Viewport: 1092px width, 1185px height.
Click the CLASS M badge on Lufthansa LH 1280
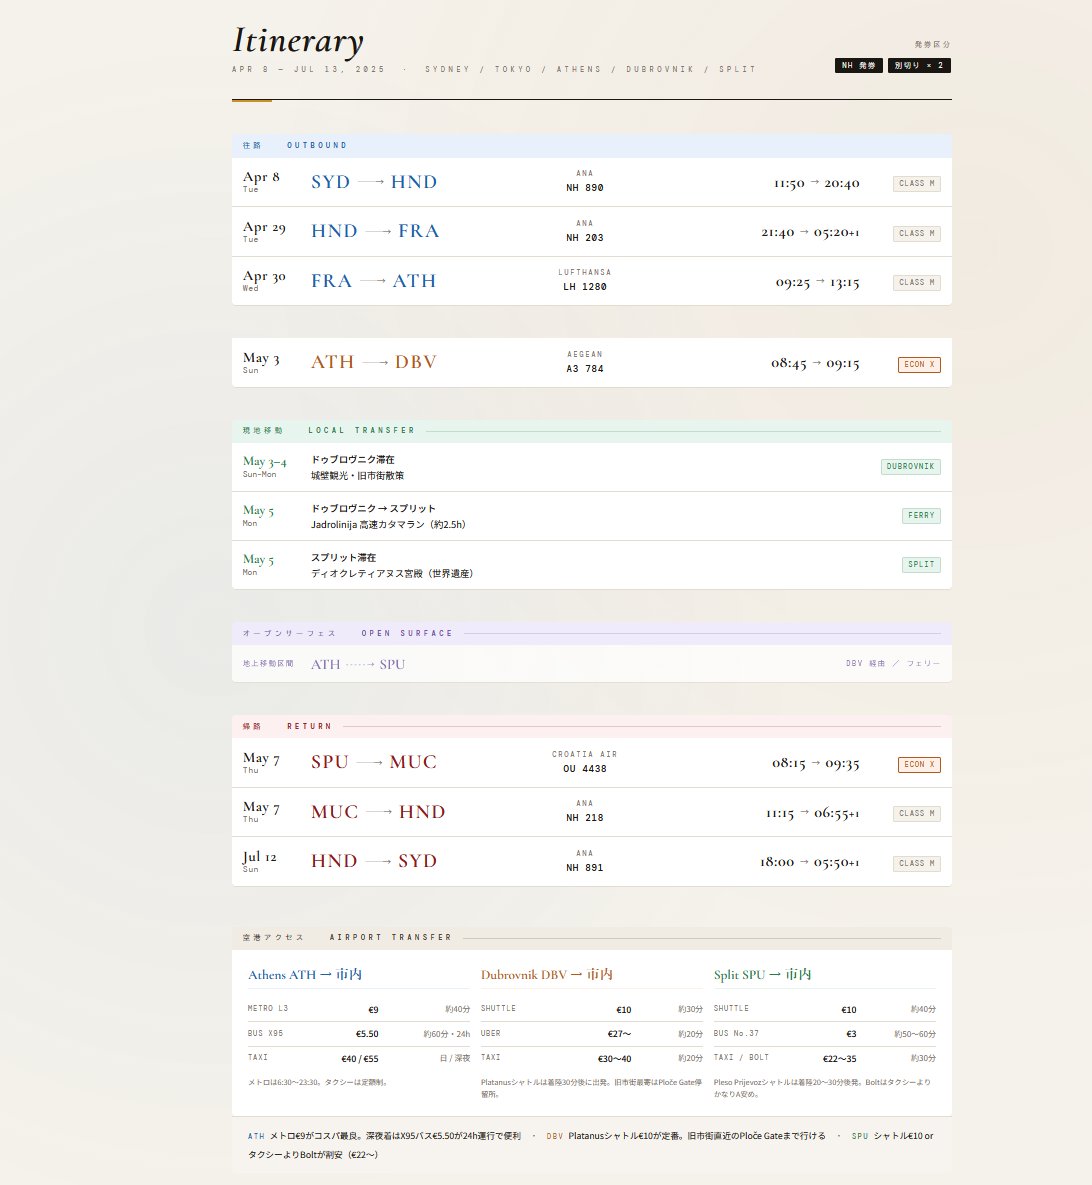[916, 282]
